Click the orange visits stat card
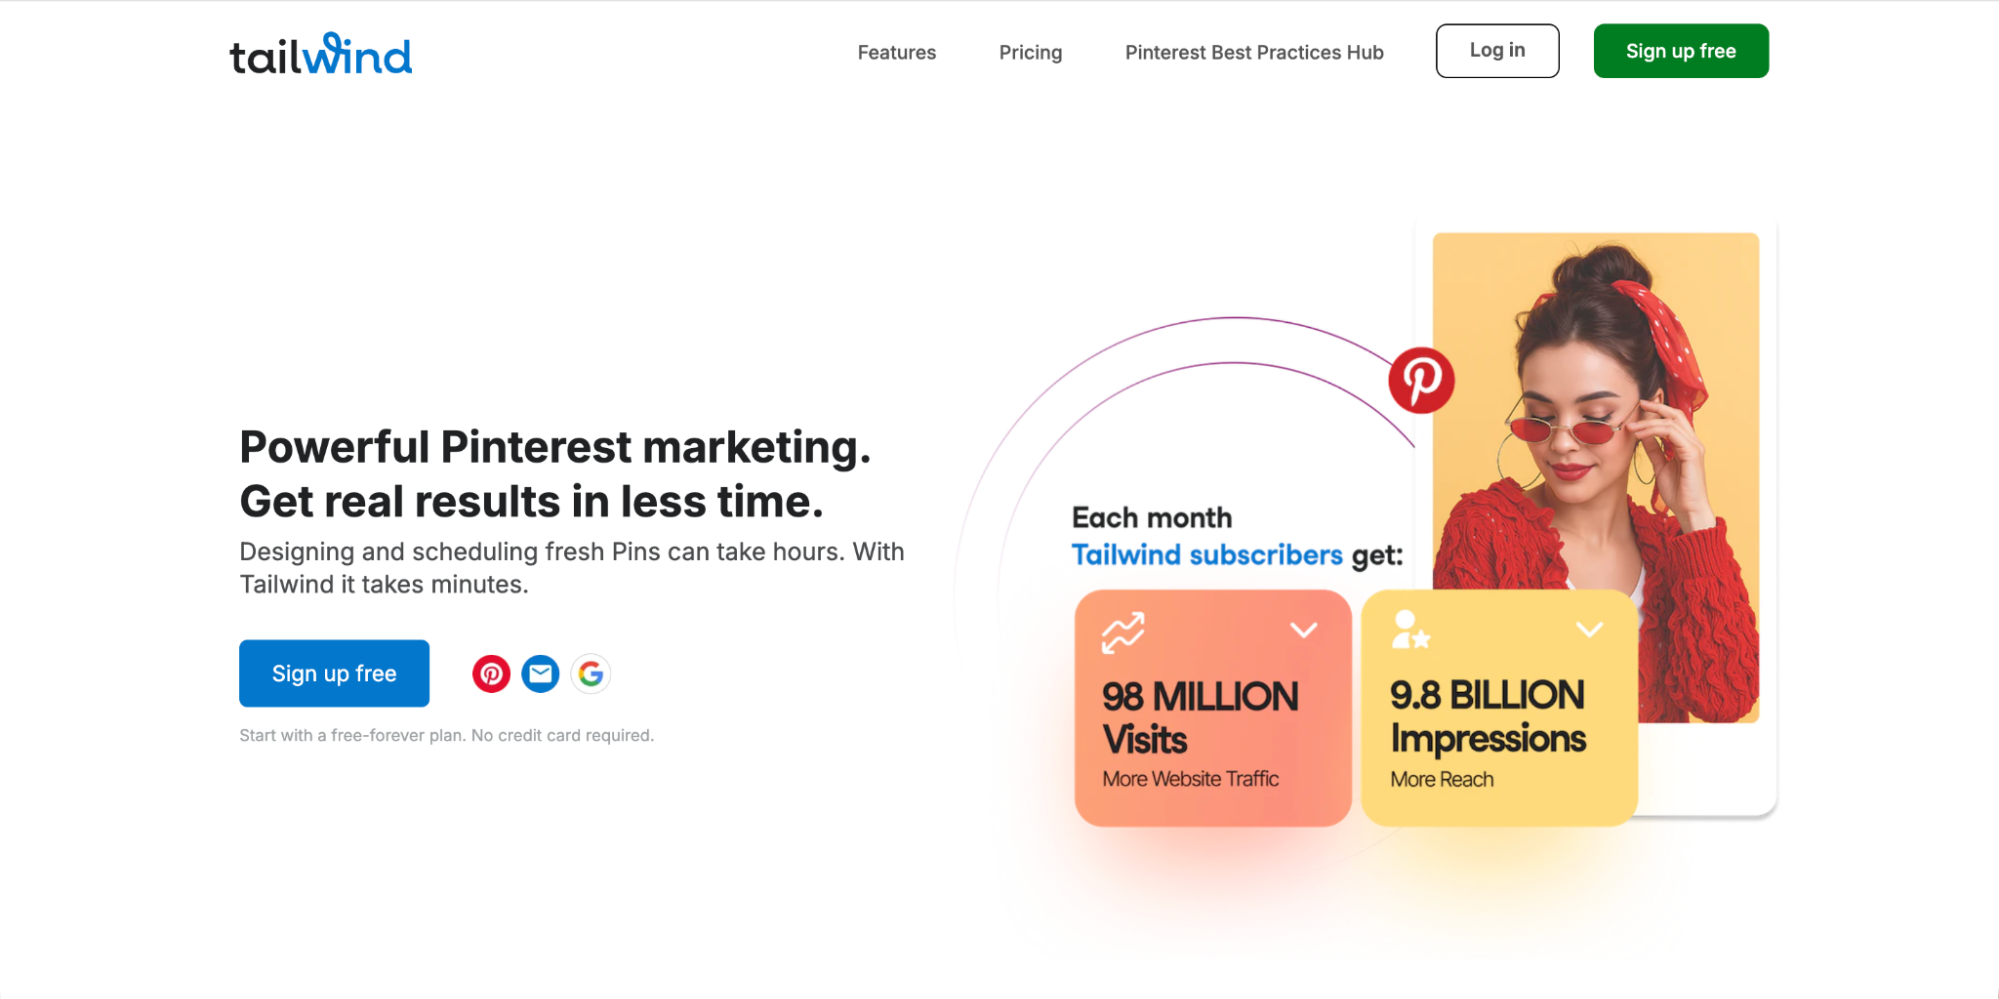 pyautogui.click(x=1212, y=710)
